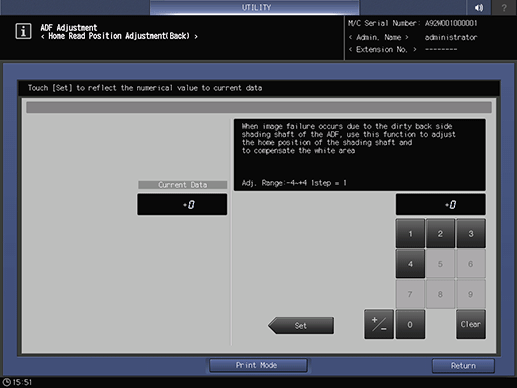
Task: Toggle sign with the +/- key
Action: [x=379, y=324]
